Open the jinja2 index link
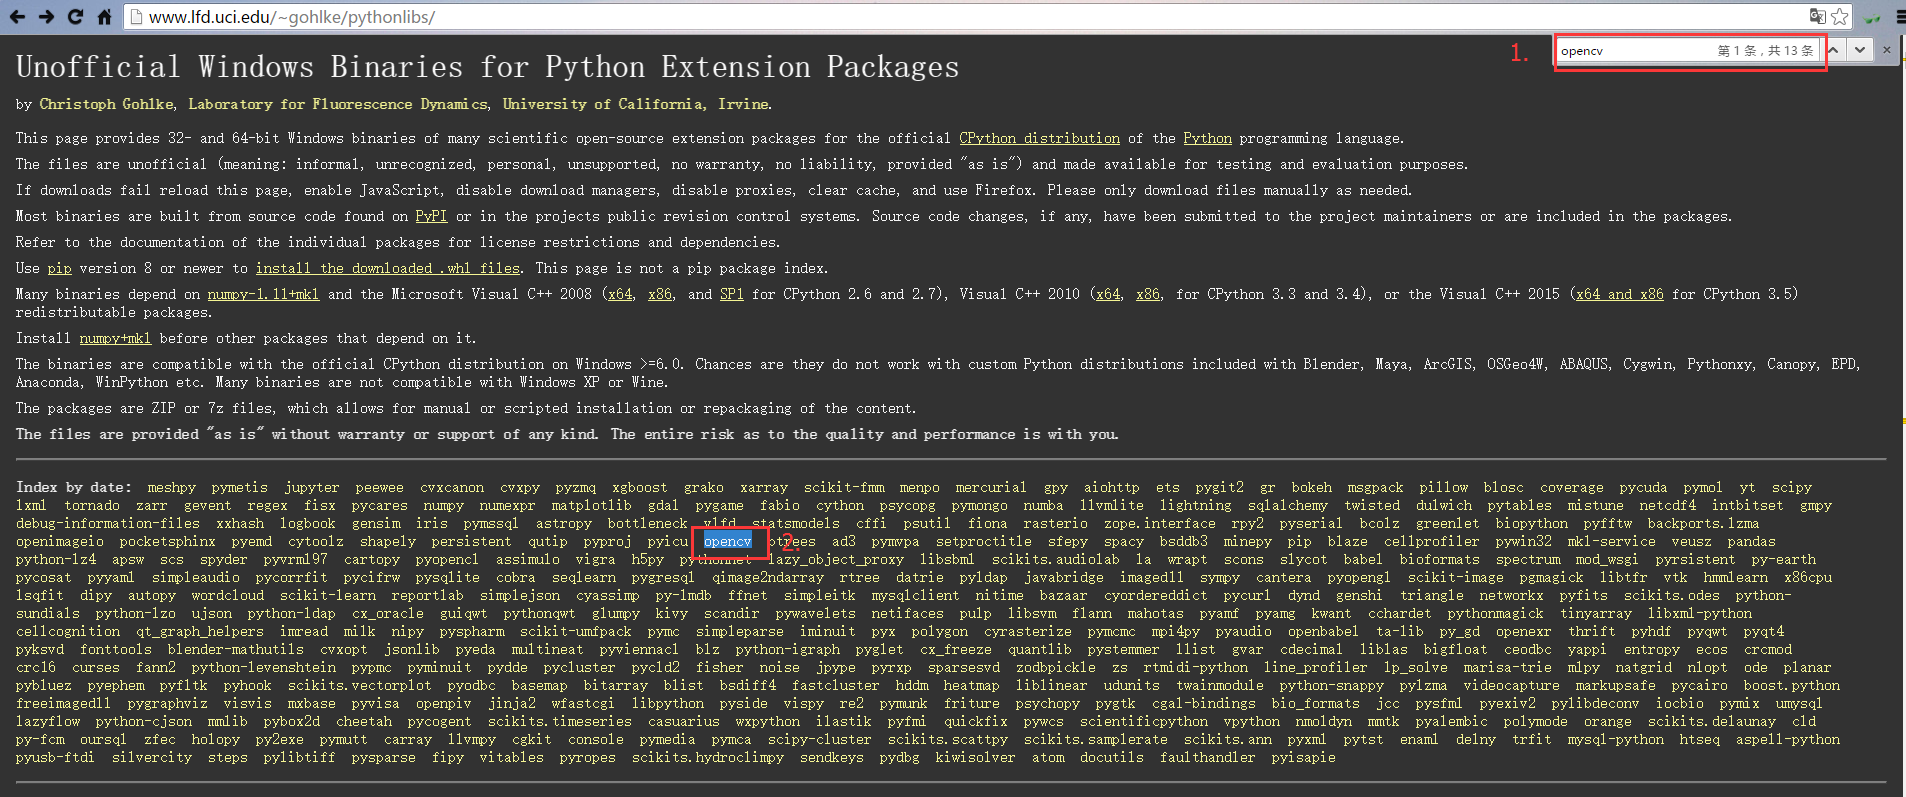This screenshot has height=797, width=1906. pos(512,703)
